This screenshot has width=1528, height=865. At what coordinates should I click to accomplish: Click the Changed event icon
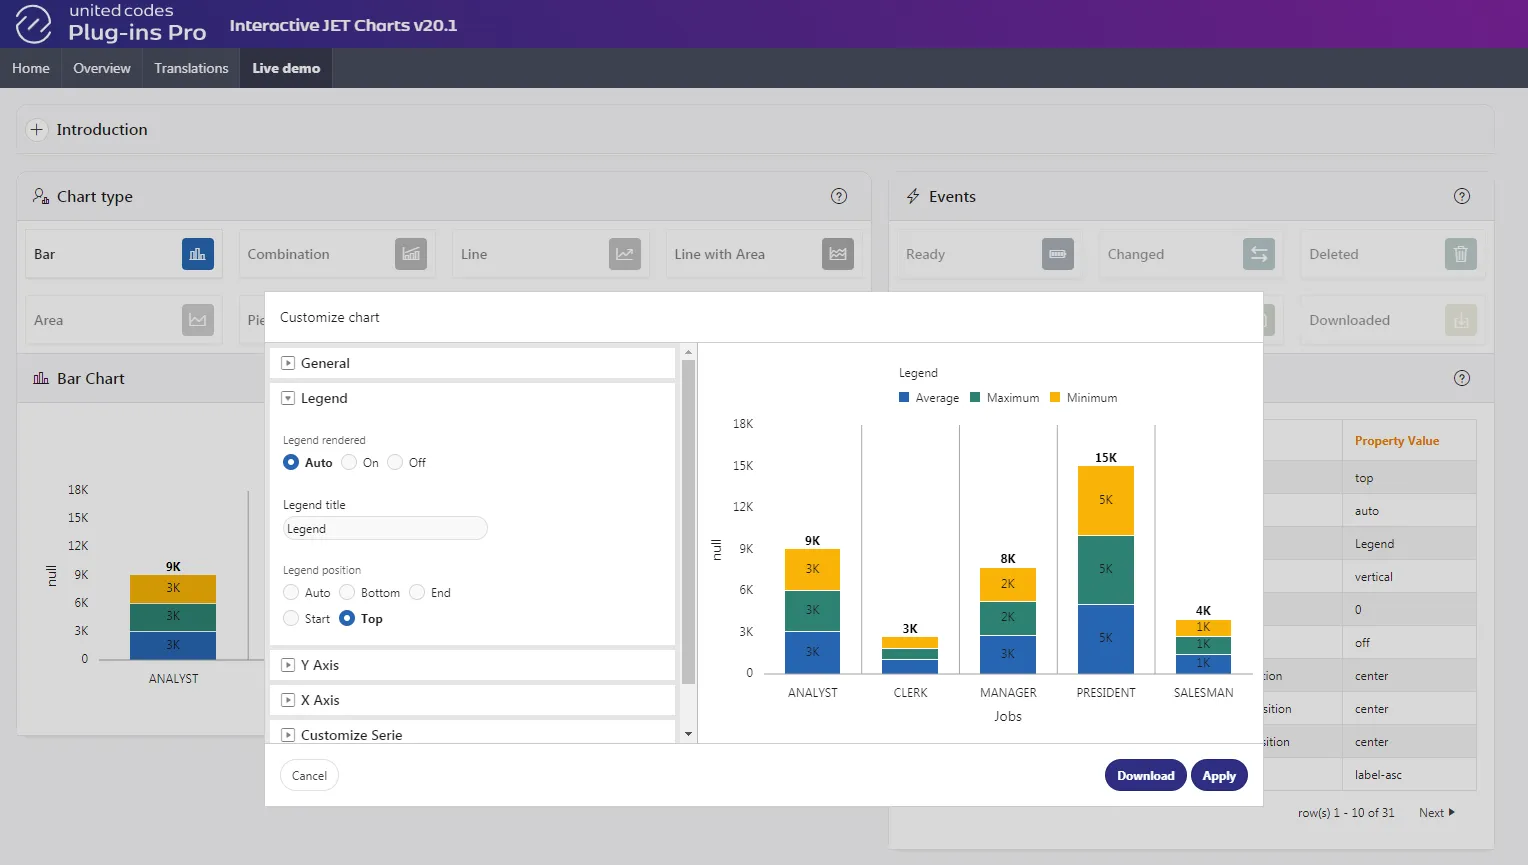pyautogui.click(x=1259, y=254)
